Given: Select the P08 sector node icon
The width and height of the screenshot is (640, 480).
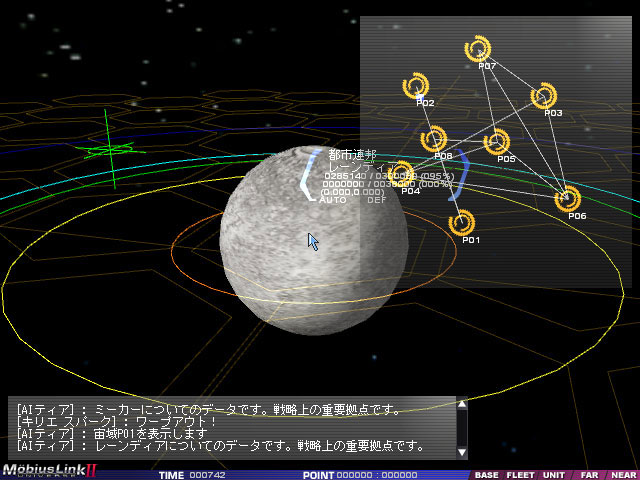Looking at the screenshot, I should (x=434, y=139).
